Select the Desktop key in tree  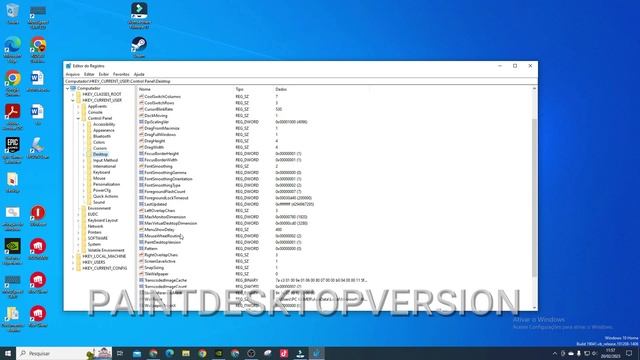pyautogui.click(x=100, y=154)
